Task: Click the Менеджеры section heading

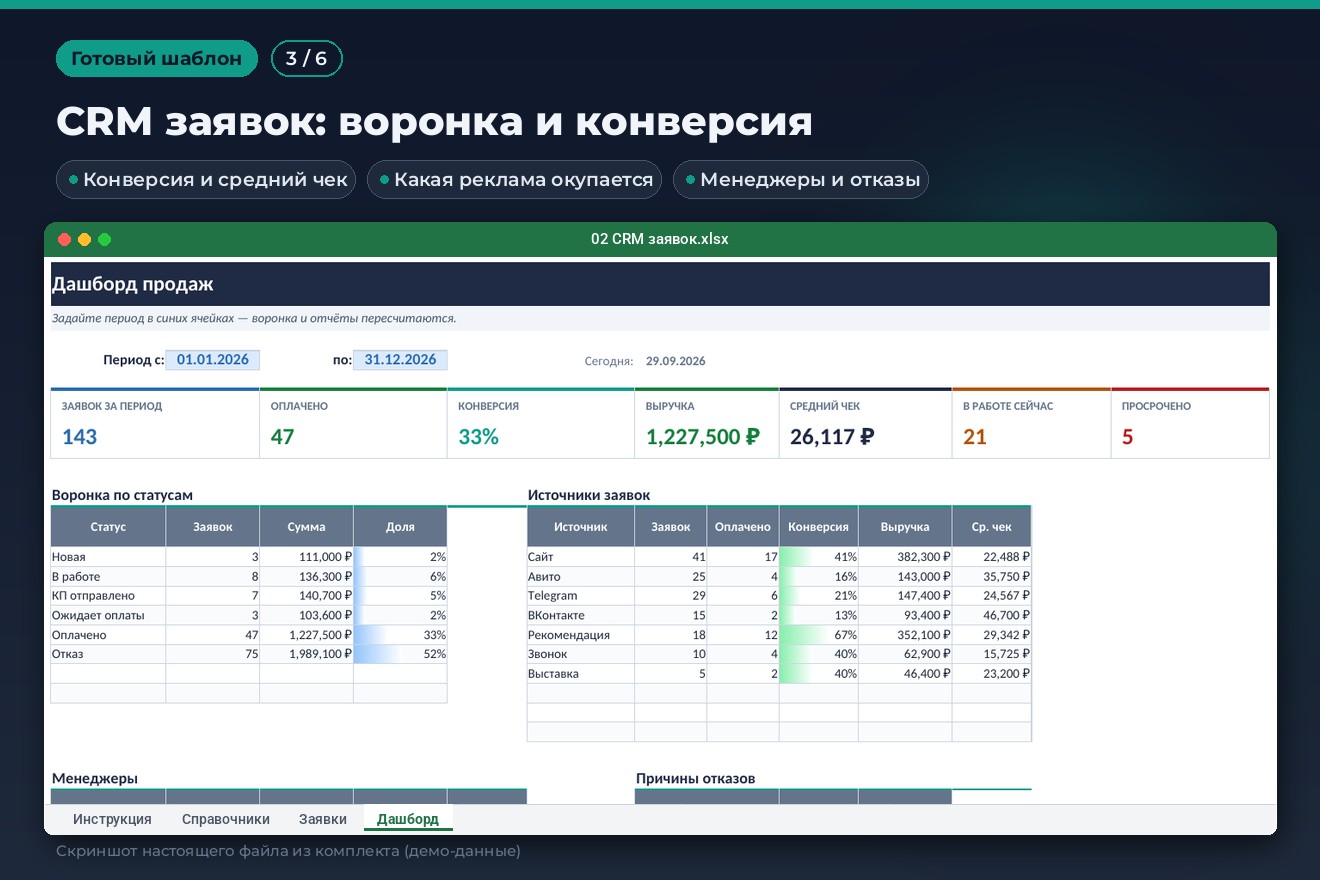Action: coord(95,778)
